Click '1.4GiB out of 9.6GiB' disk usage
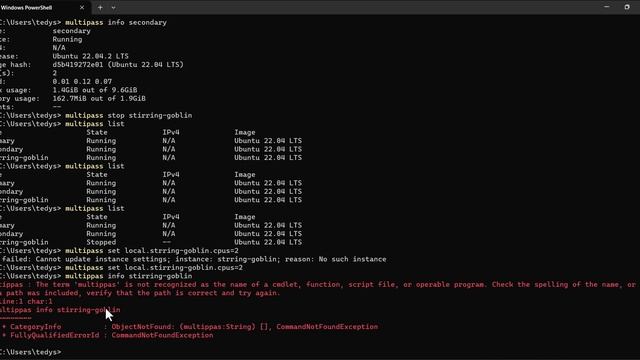This screenshot has height=360, width=640. pos(95,90)
